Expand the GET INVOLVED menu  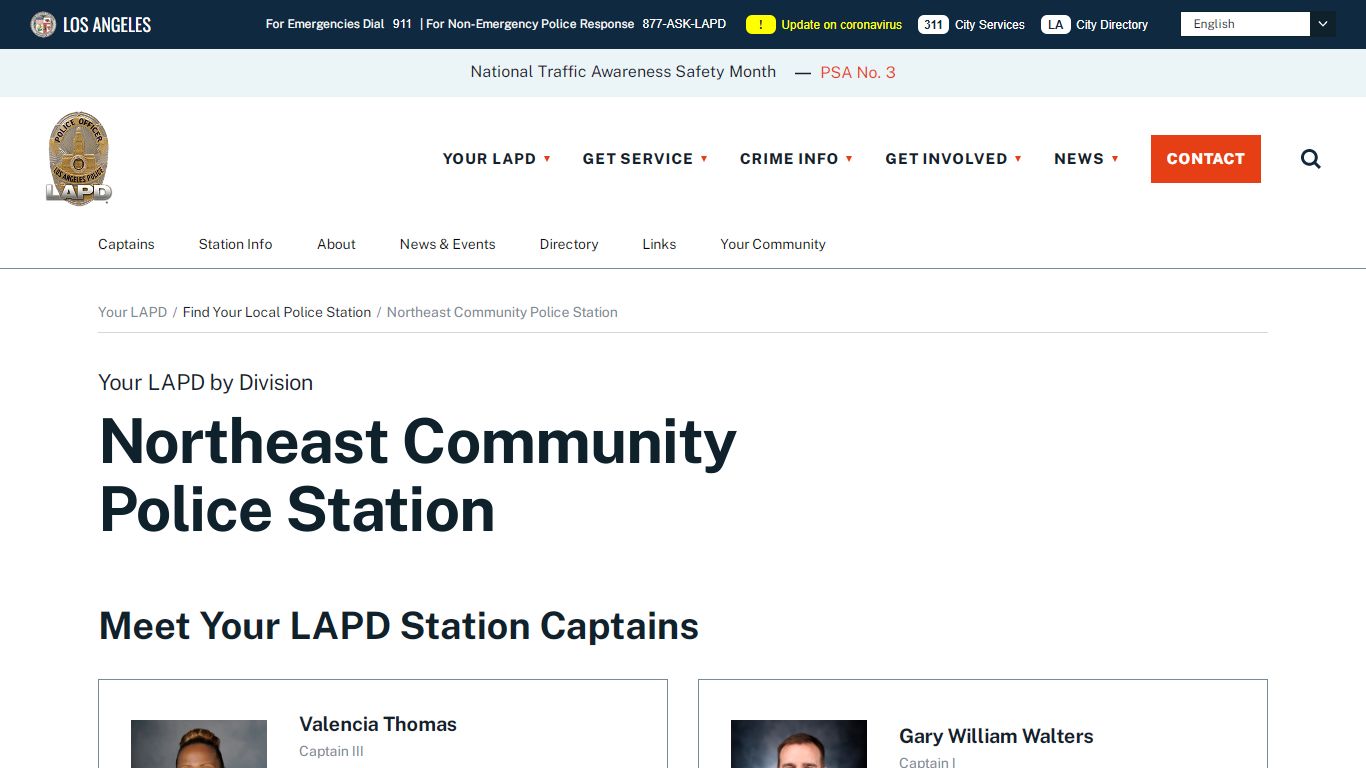pos(953,159)
